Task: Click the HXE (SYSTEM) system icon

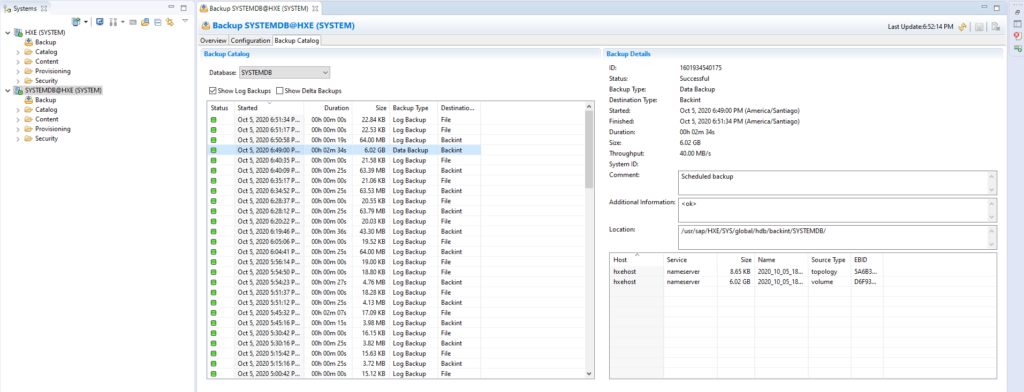Action: (x=18, y=33)
